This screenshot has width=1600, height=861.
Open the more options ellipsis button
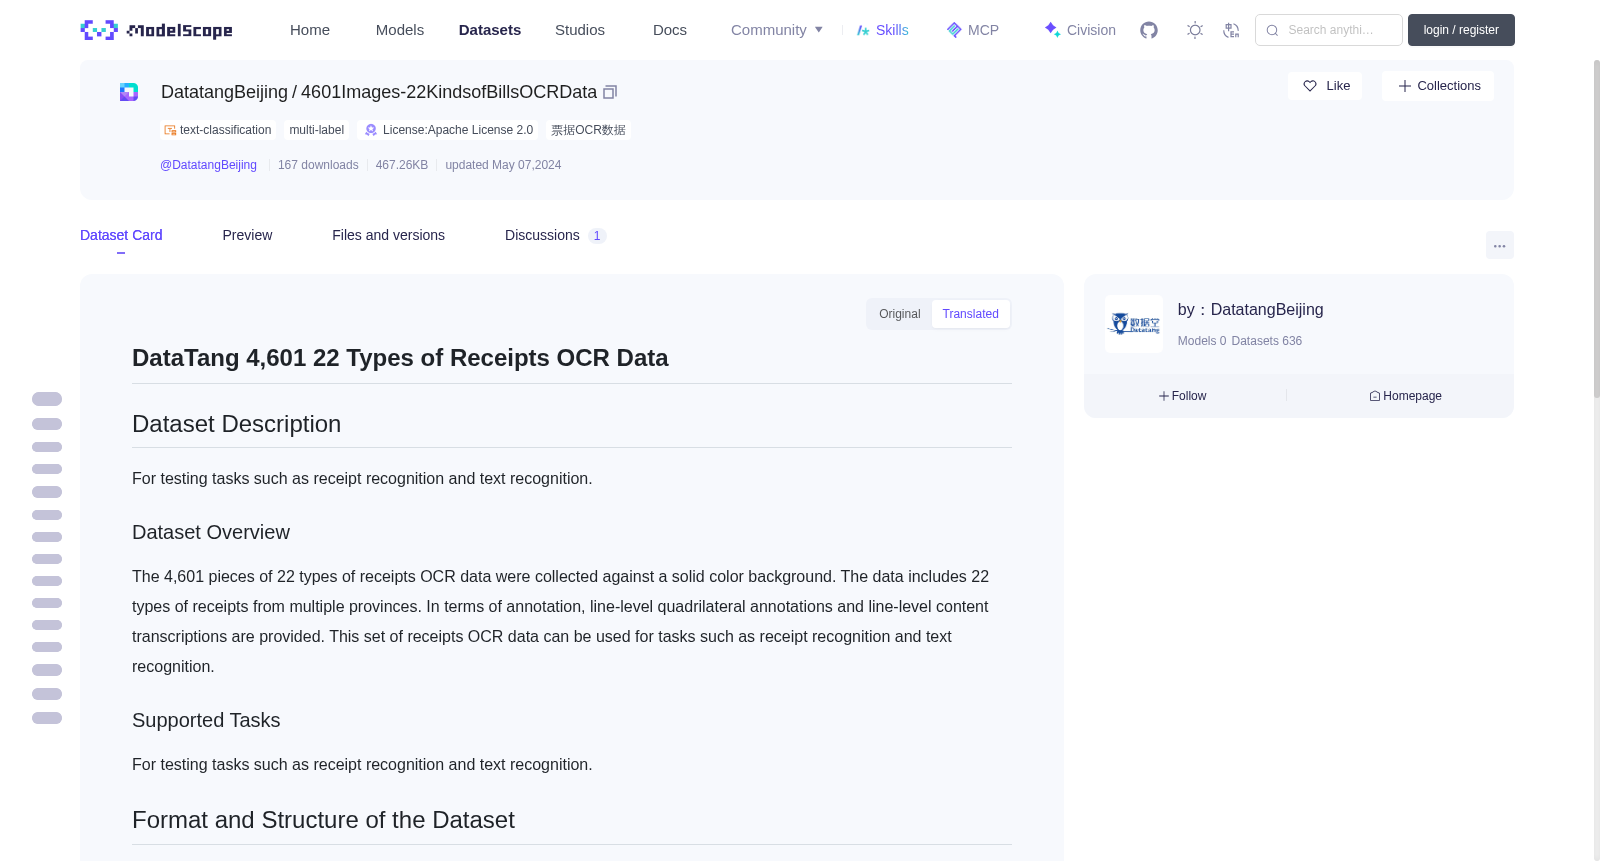tap(1499, 245)
